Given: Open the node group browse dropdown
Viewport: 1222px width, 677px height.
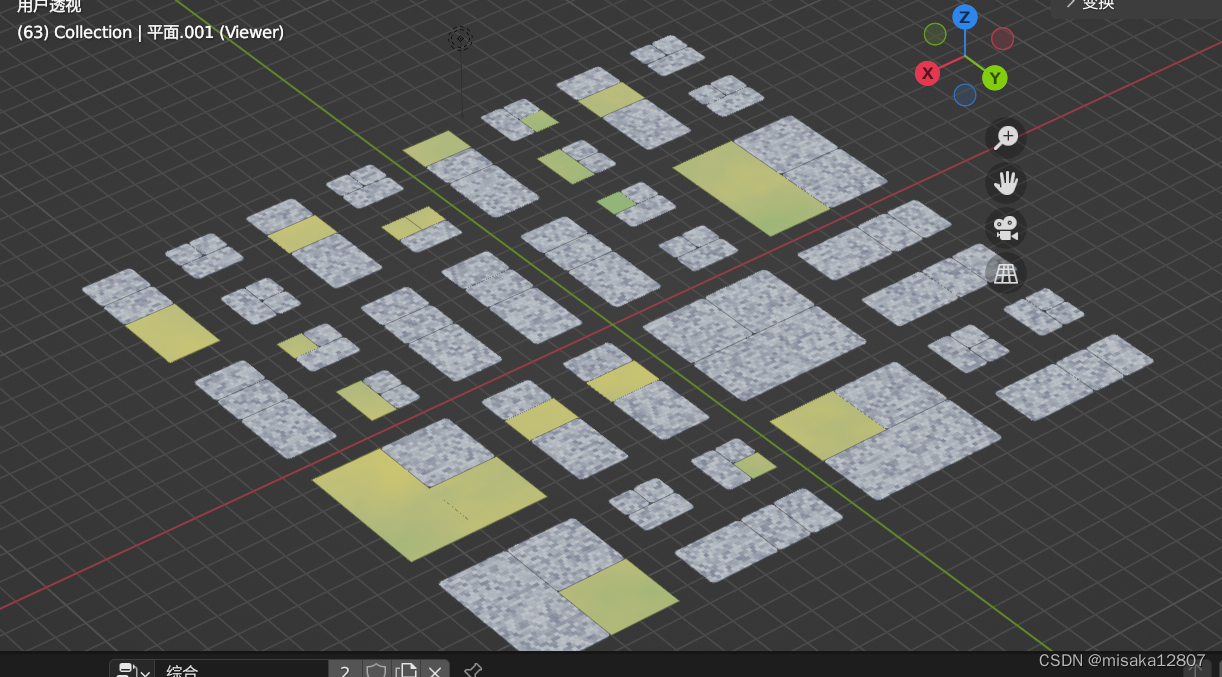Looking at the screenshot, I should (x=132, y=670).
